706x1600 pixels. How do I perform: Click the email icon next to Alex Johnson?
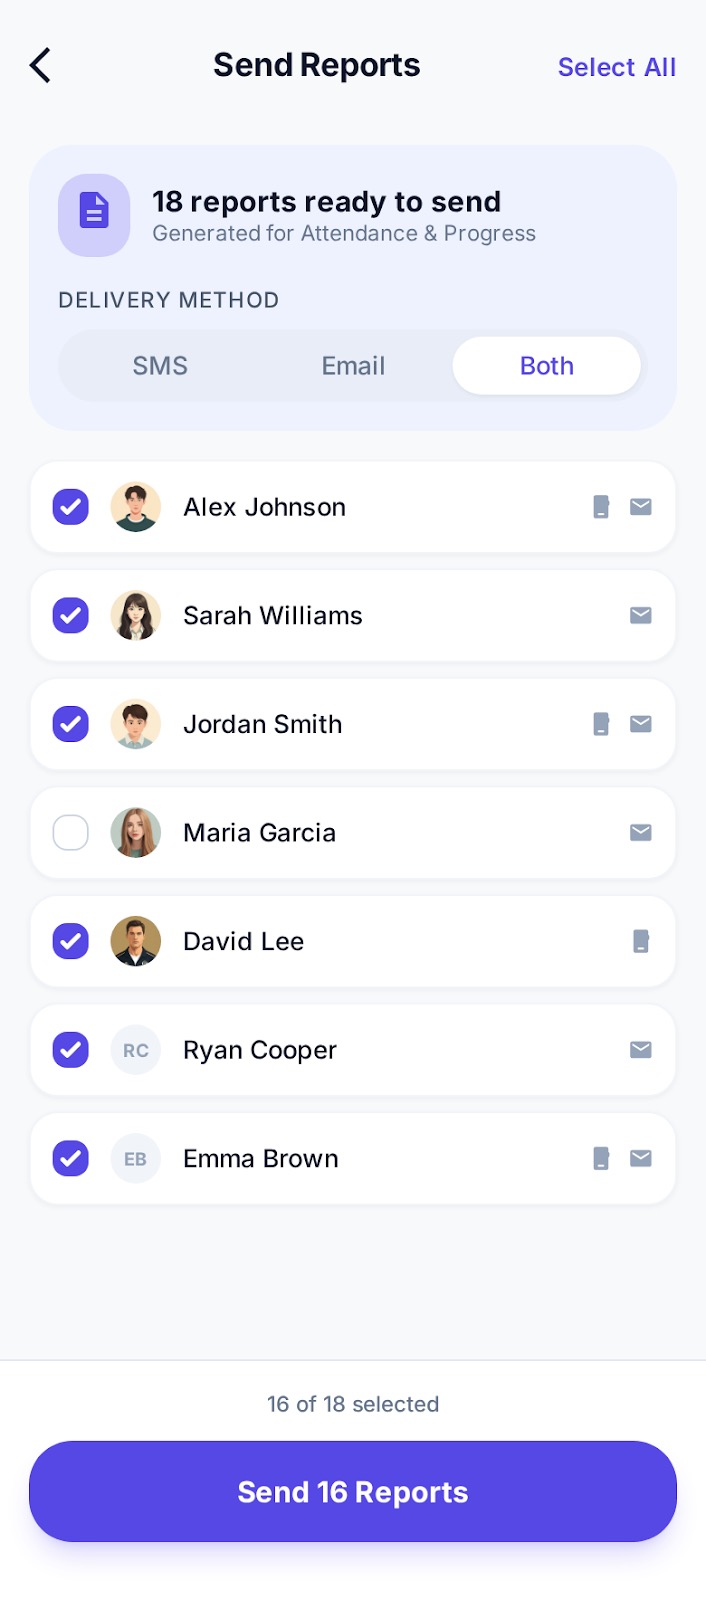pos(640,507)
